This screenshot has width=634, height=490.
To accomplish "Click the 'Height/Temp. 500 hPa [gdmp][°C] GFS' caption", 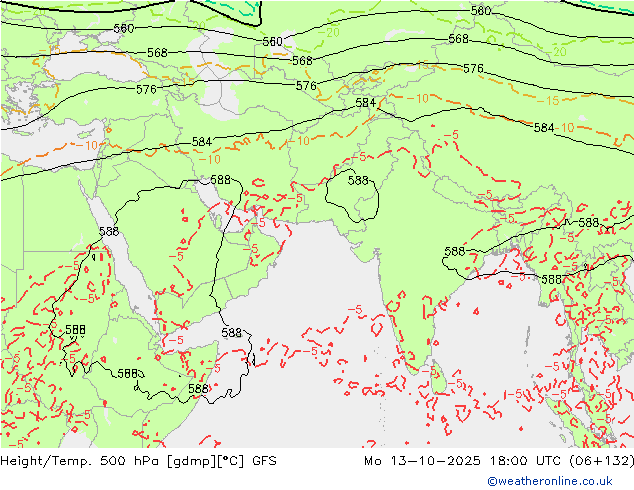I will pos(139,461).
